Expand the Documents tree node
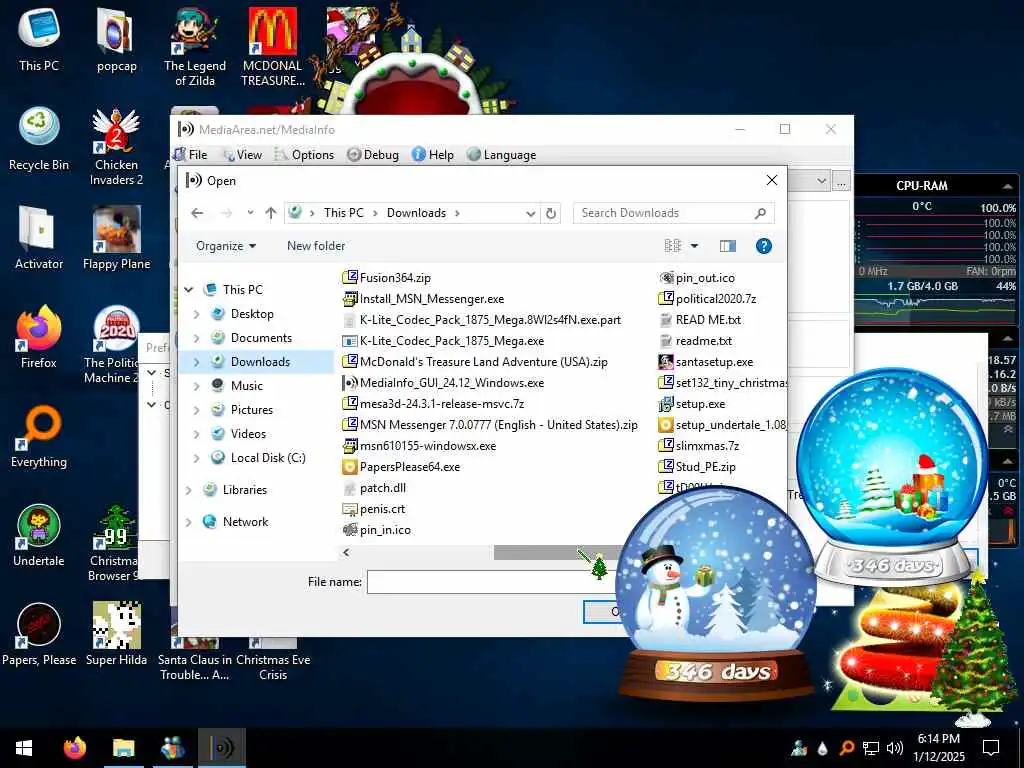 tap(197, 338)
